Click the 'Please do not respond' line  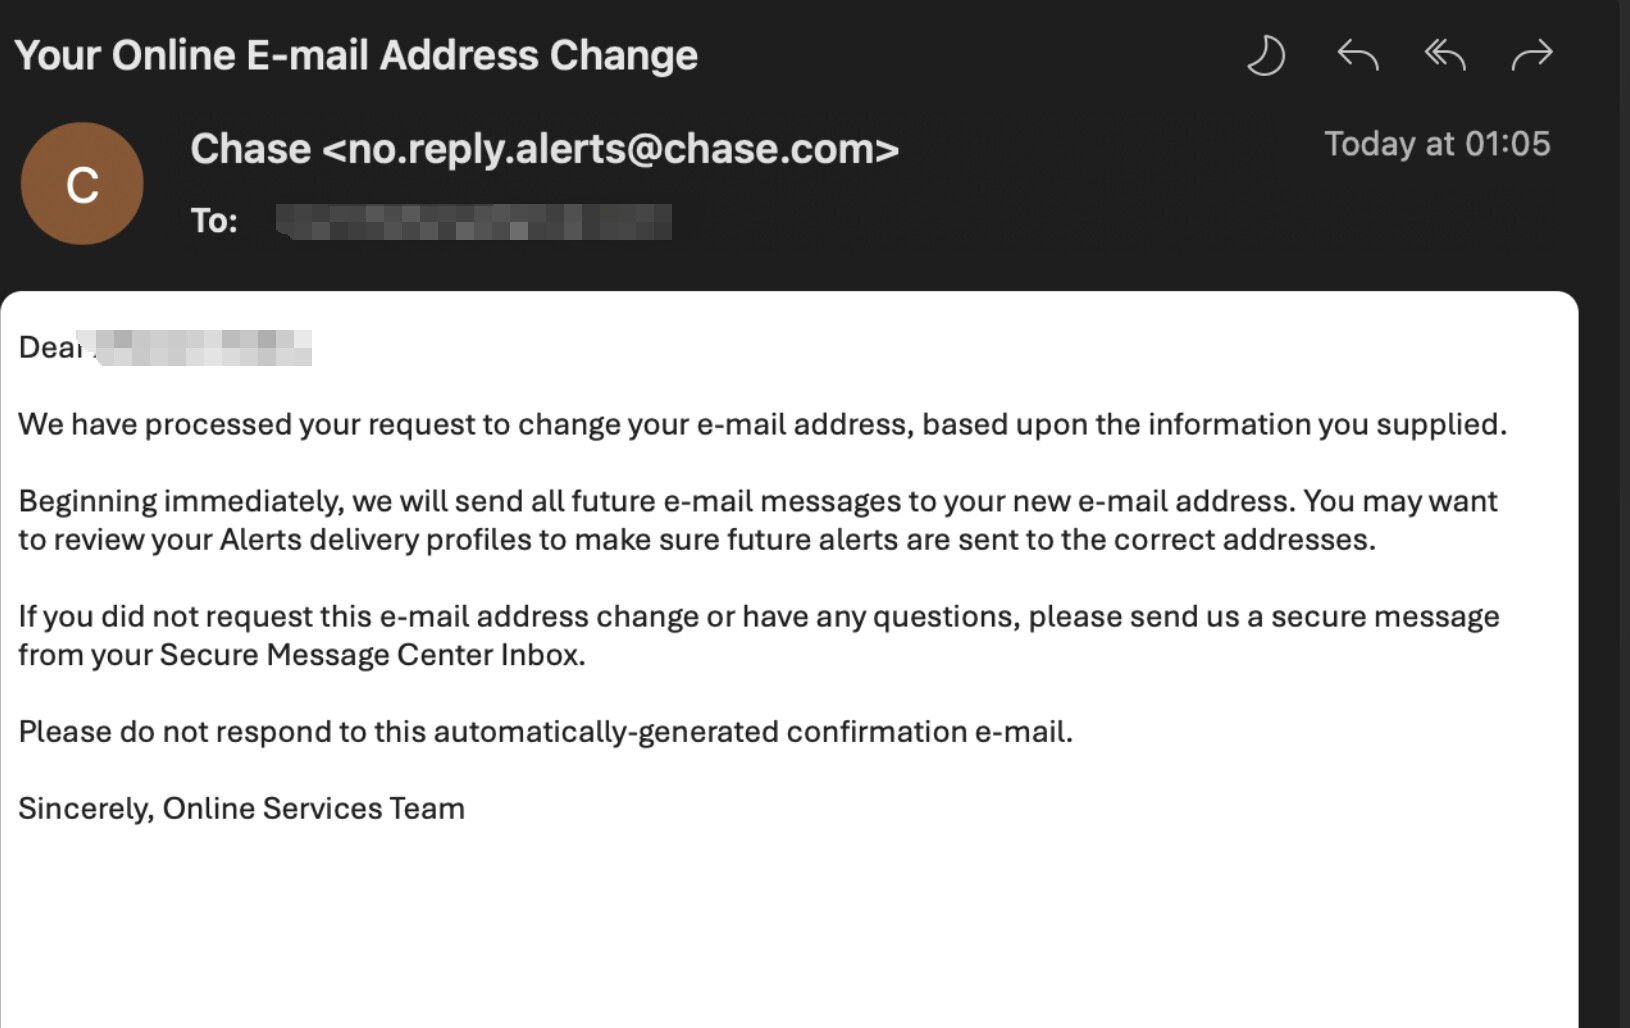[545, 732]
